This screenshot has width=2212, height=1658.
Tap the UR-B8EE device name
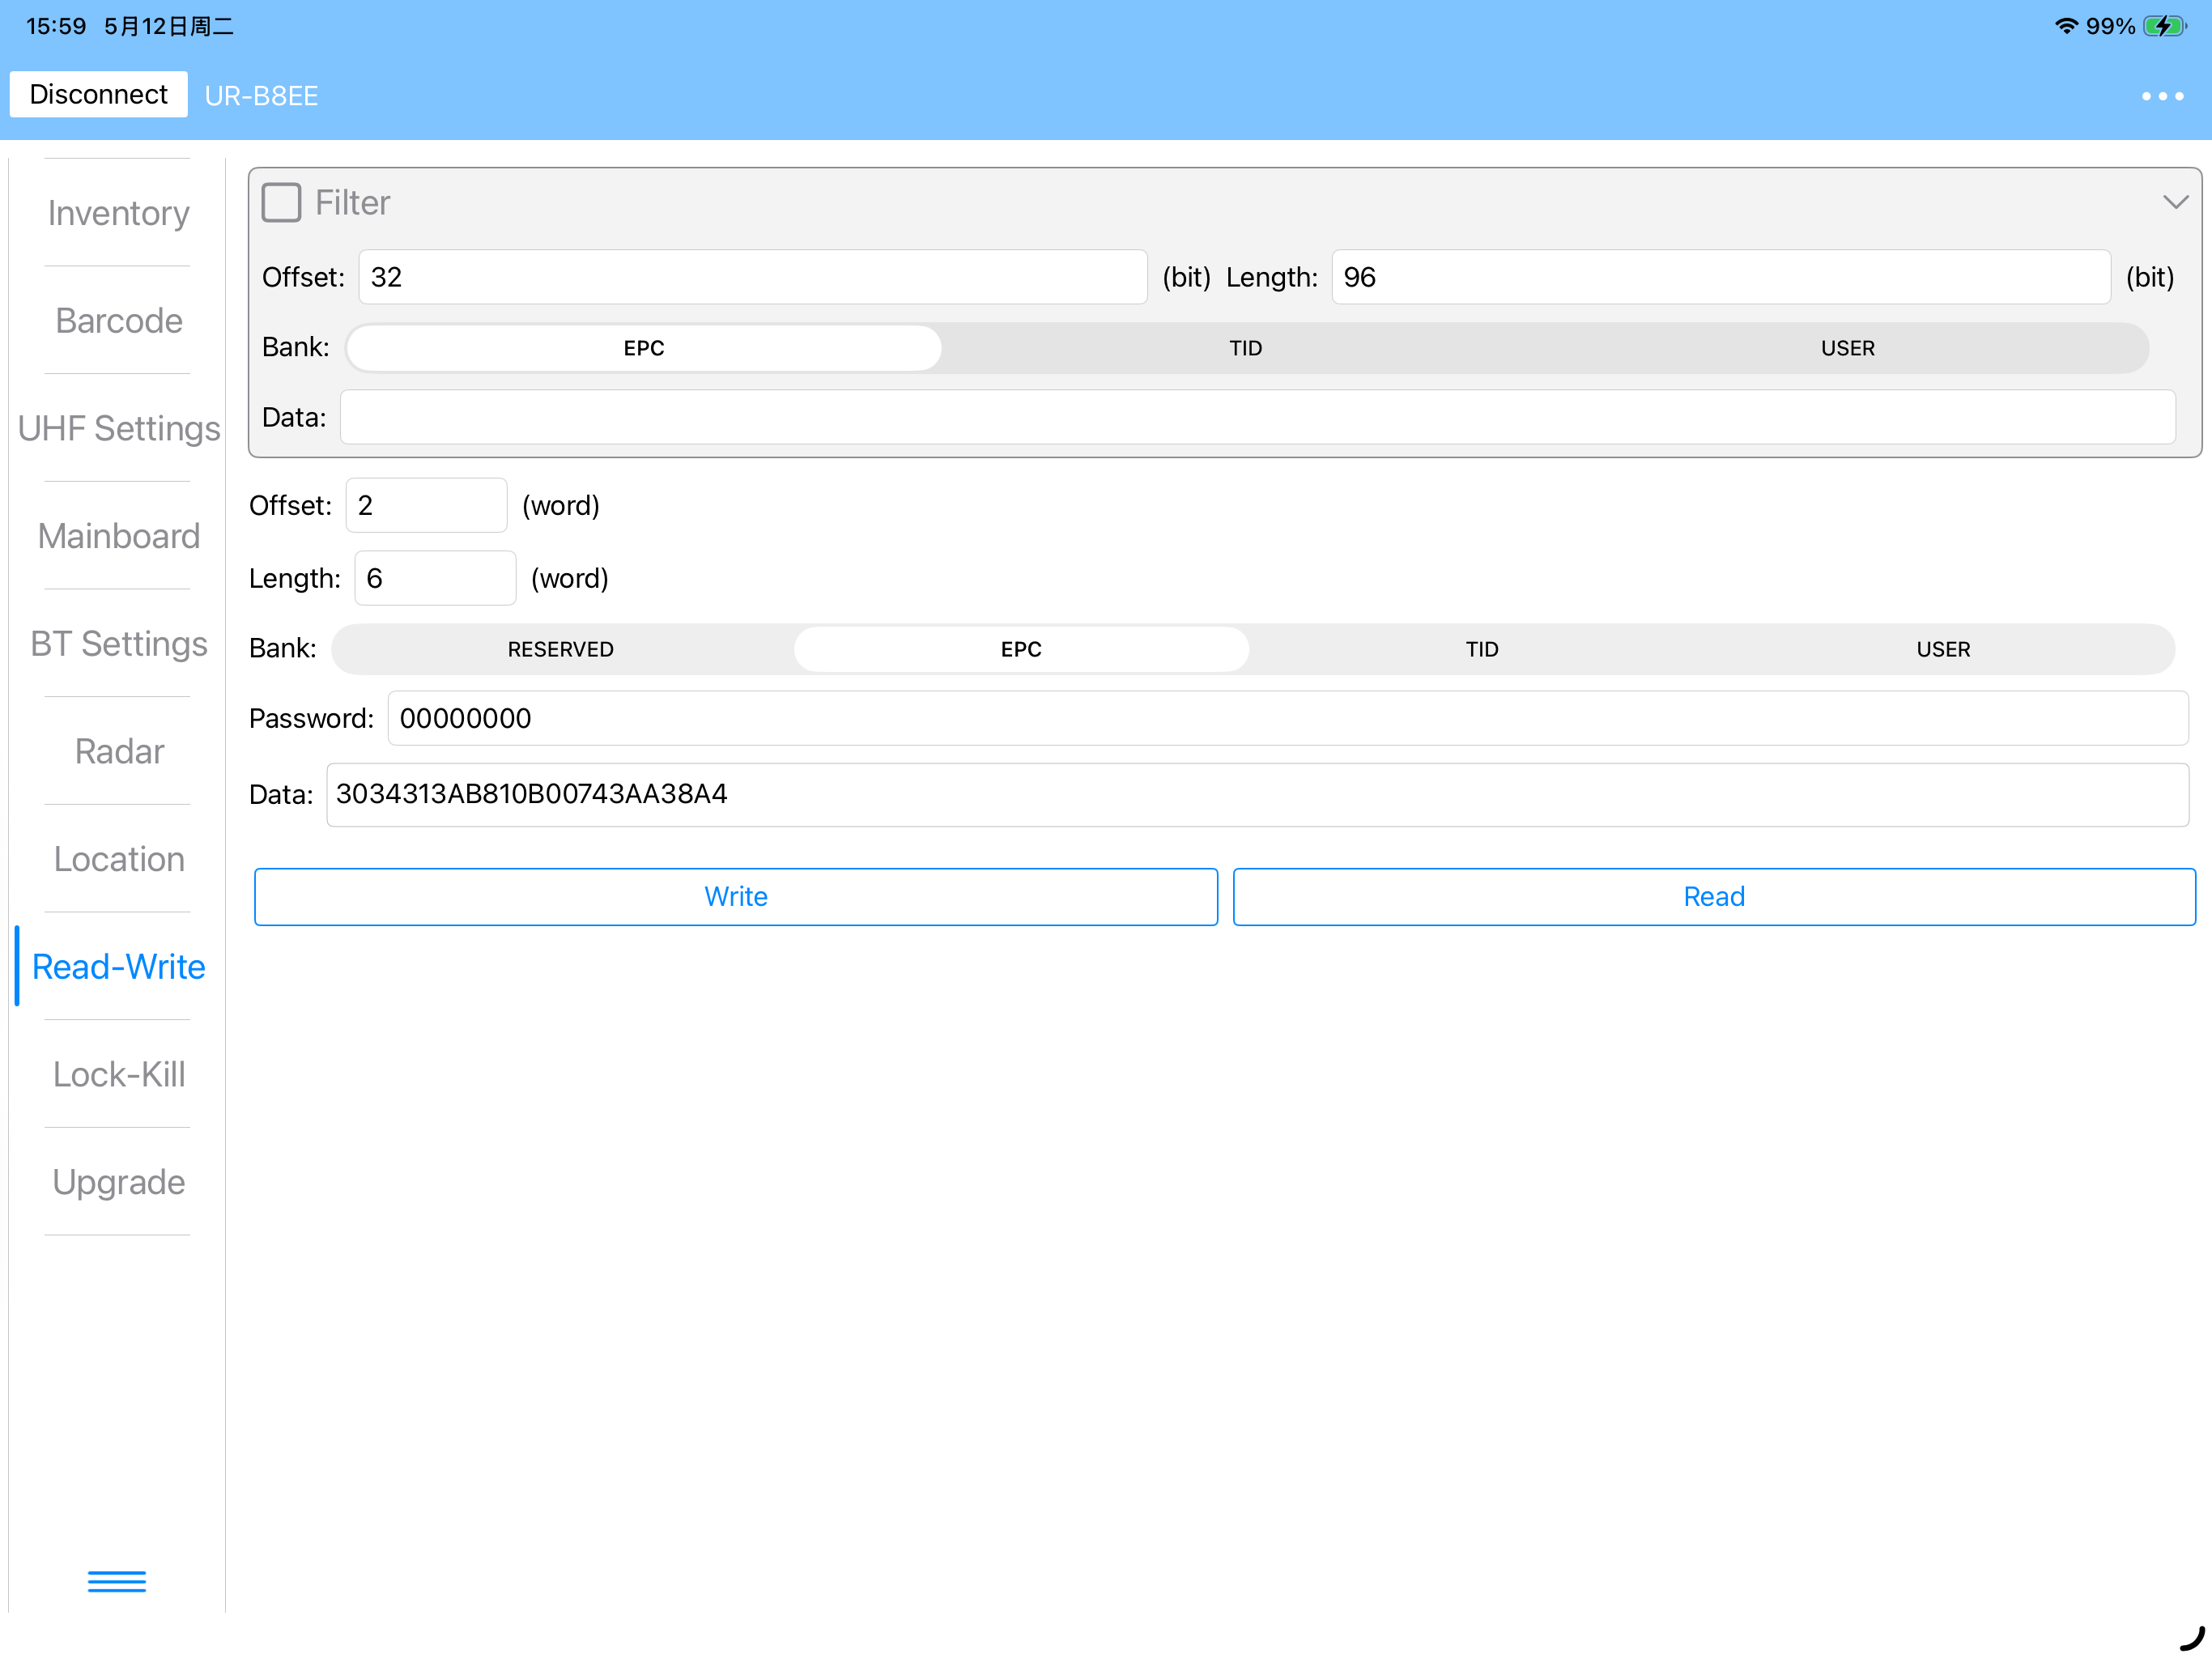point(261,96)
